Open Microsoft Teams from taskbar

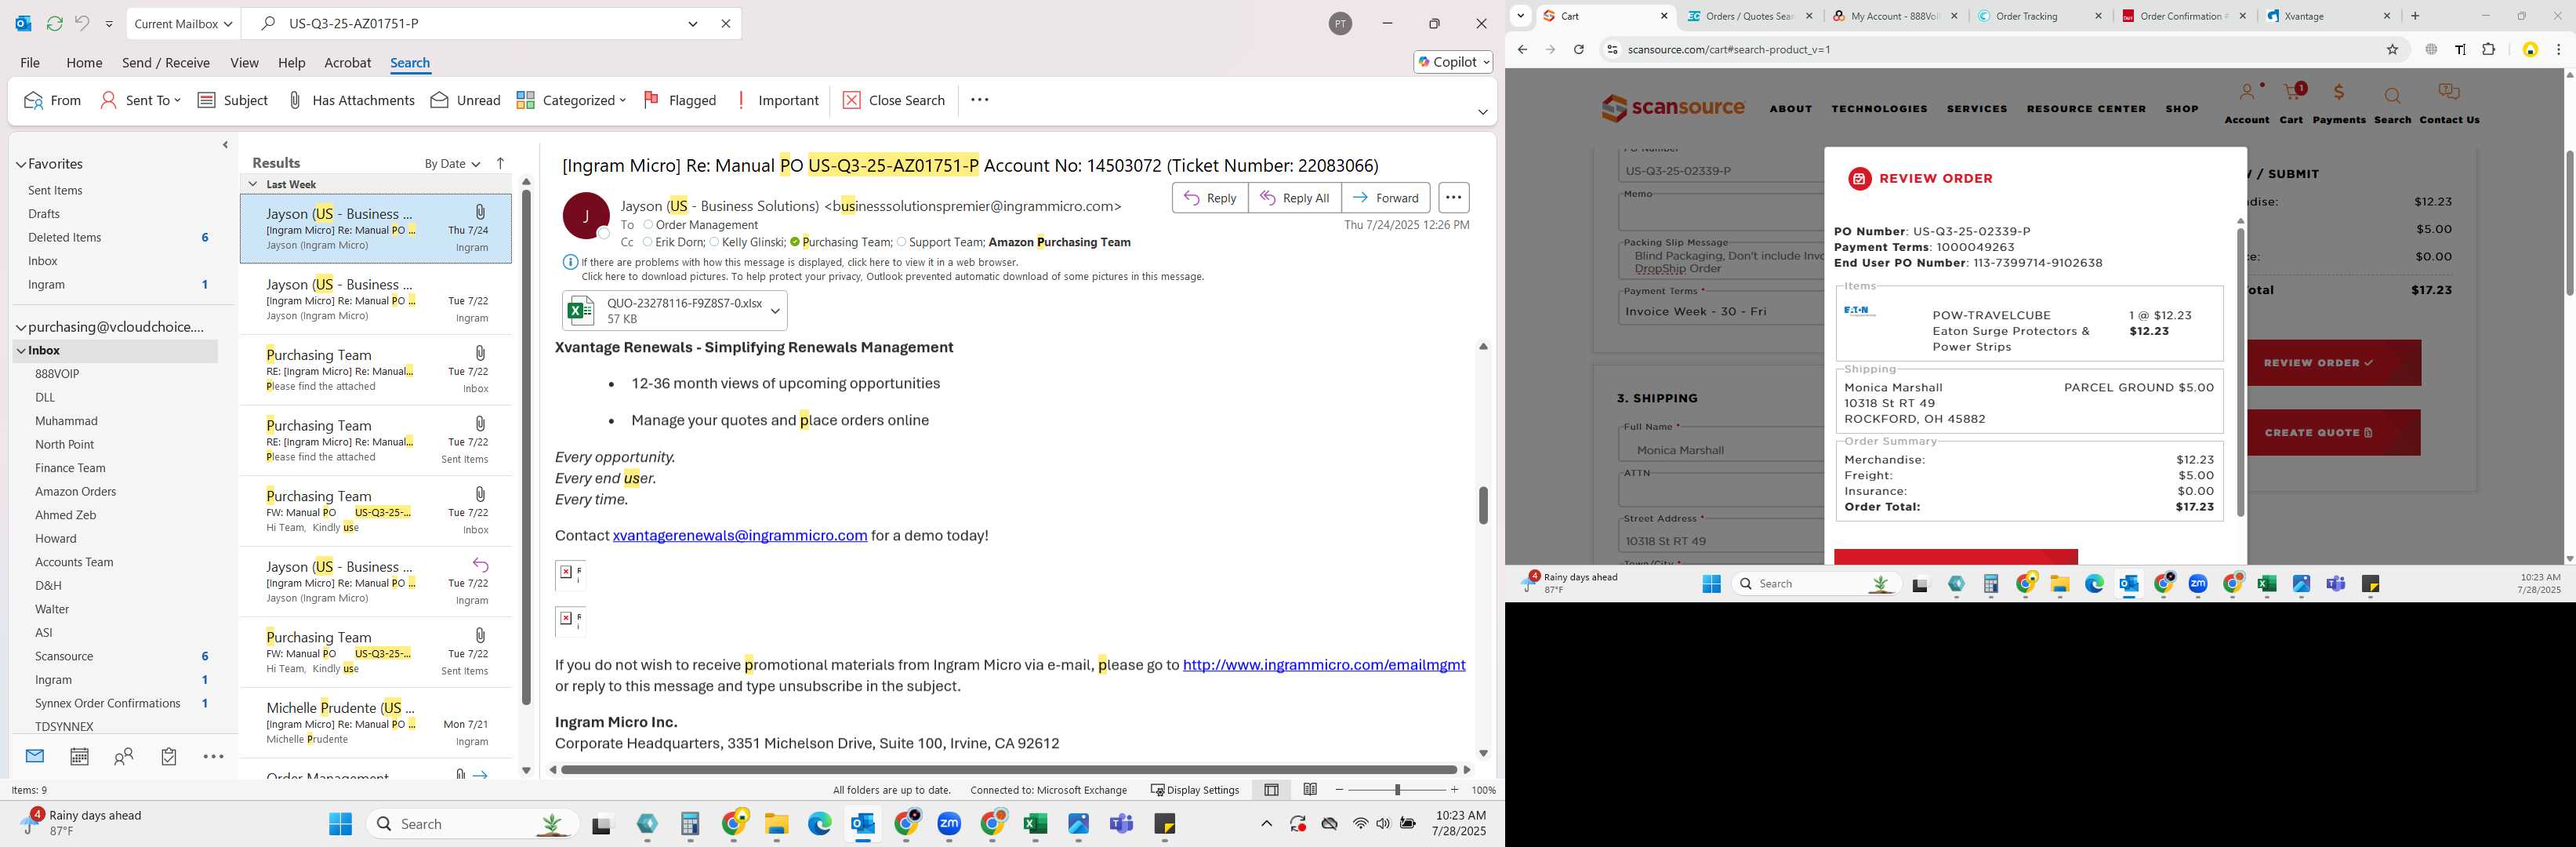1122,824
